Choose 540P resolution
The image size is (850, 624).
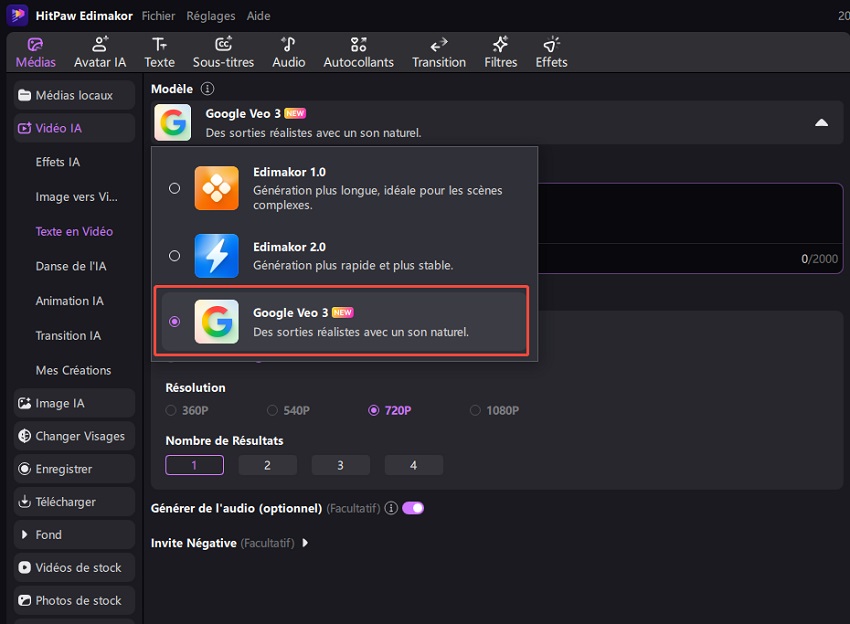pyautogui.click(x=288, y=410)
